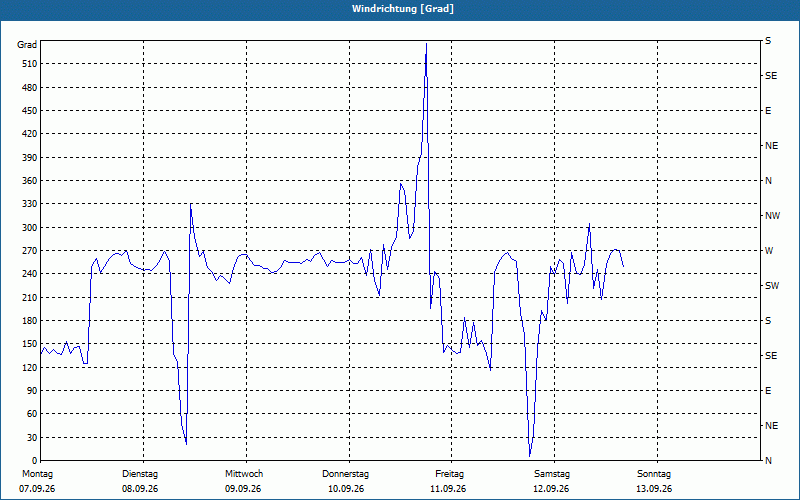
Task: Click the '330' y-axis value
Action: [30, 204]
